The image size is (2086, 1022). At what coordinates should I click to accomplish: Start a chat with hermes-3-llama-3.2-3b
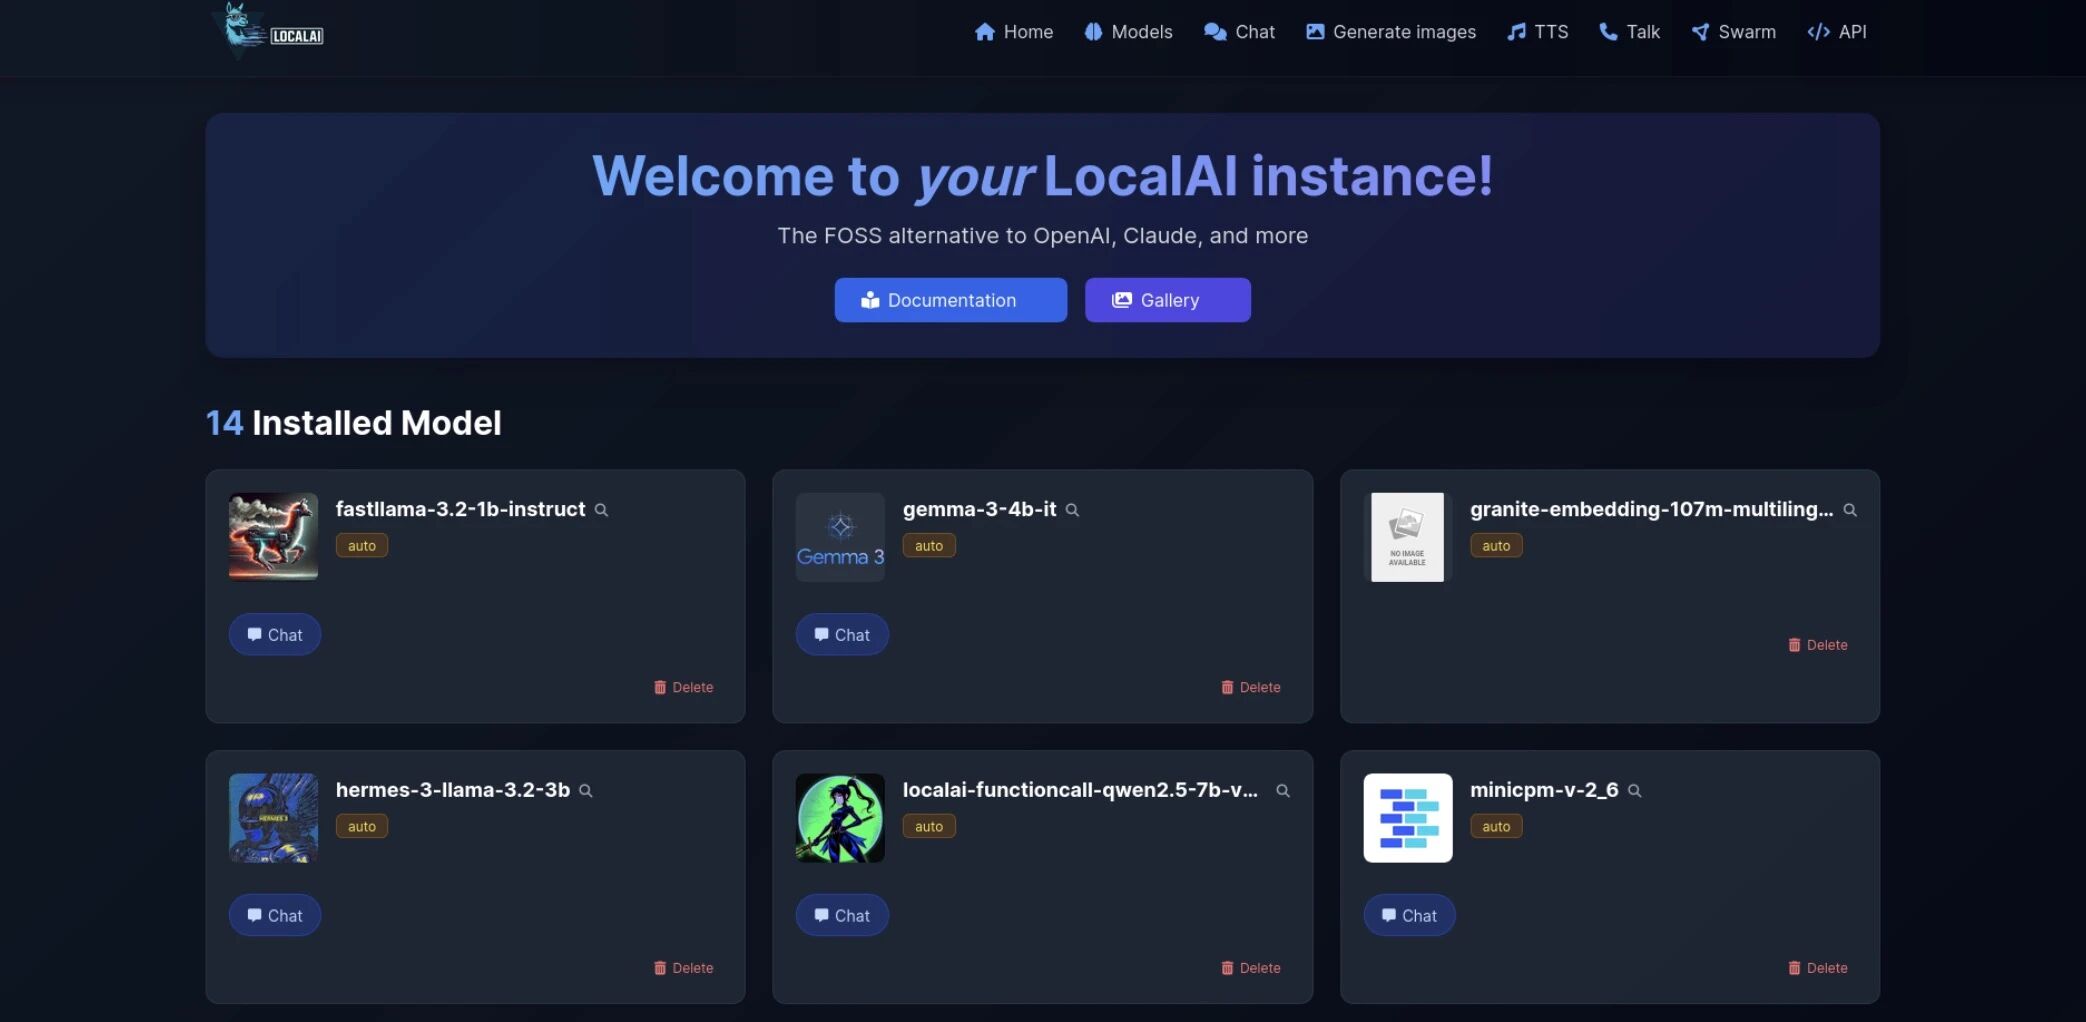(x=274, y=914)
